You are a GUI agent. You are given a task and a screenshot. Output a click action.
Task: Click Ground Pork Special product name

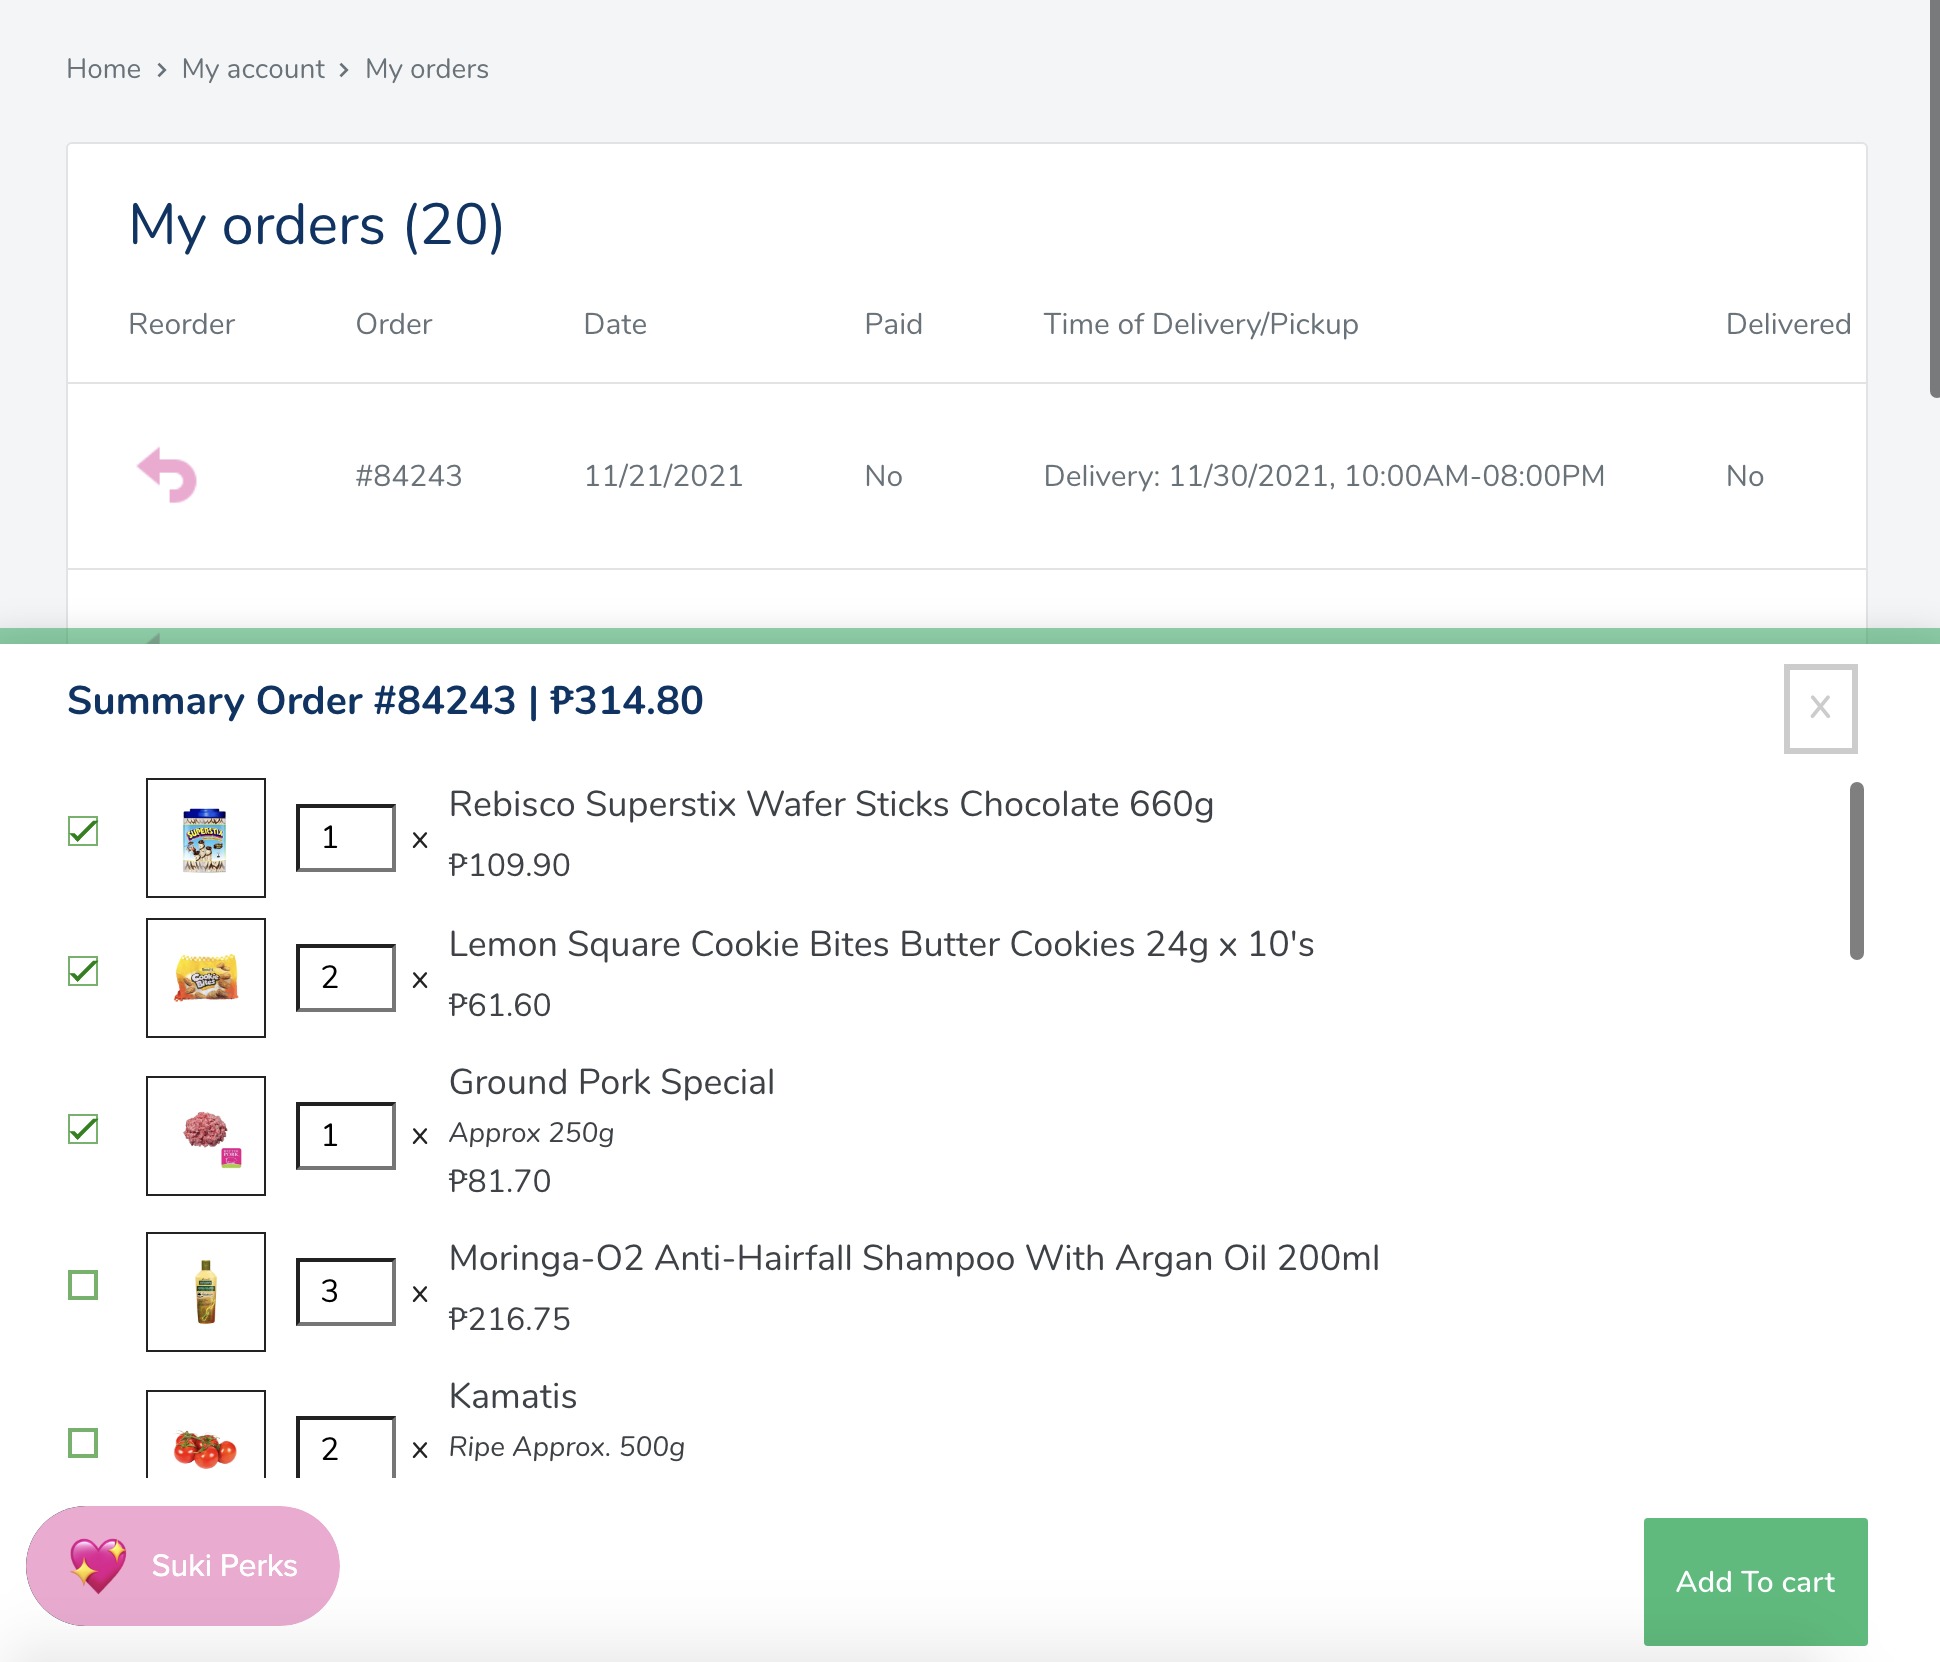tap(611, 1082)
